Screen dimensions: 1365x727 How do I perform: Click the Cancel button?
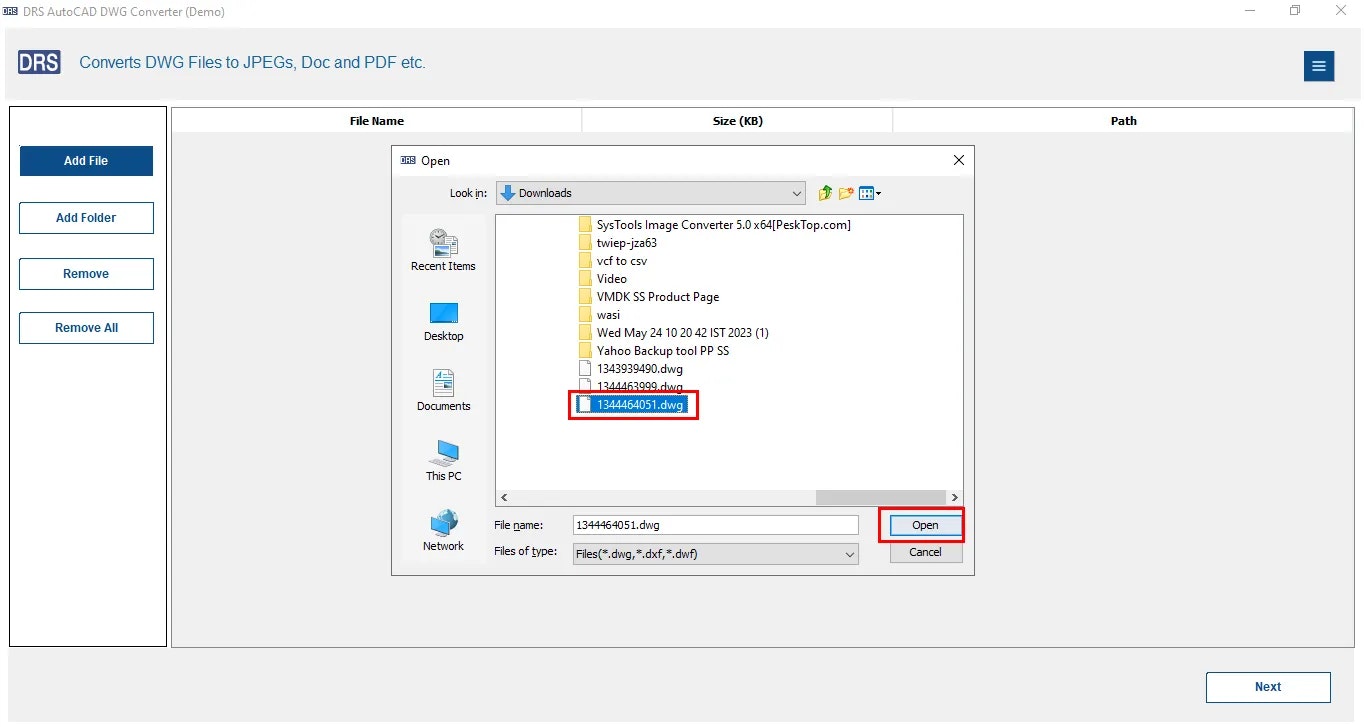point(924,551)
